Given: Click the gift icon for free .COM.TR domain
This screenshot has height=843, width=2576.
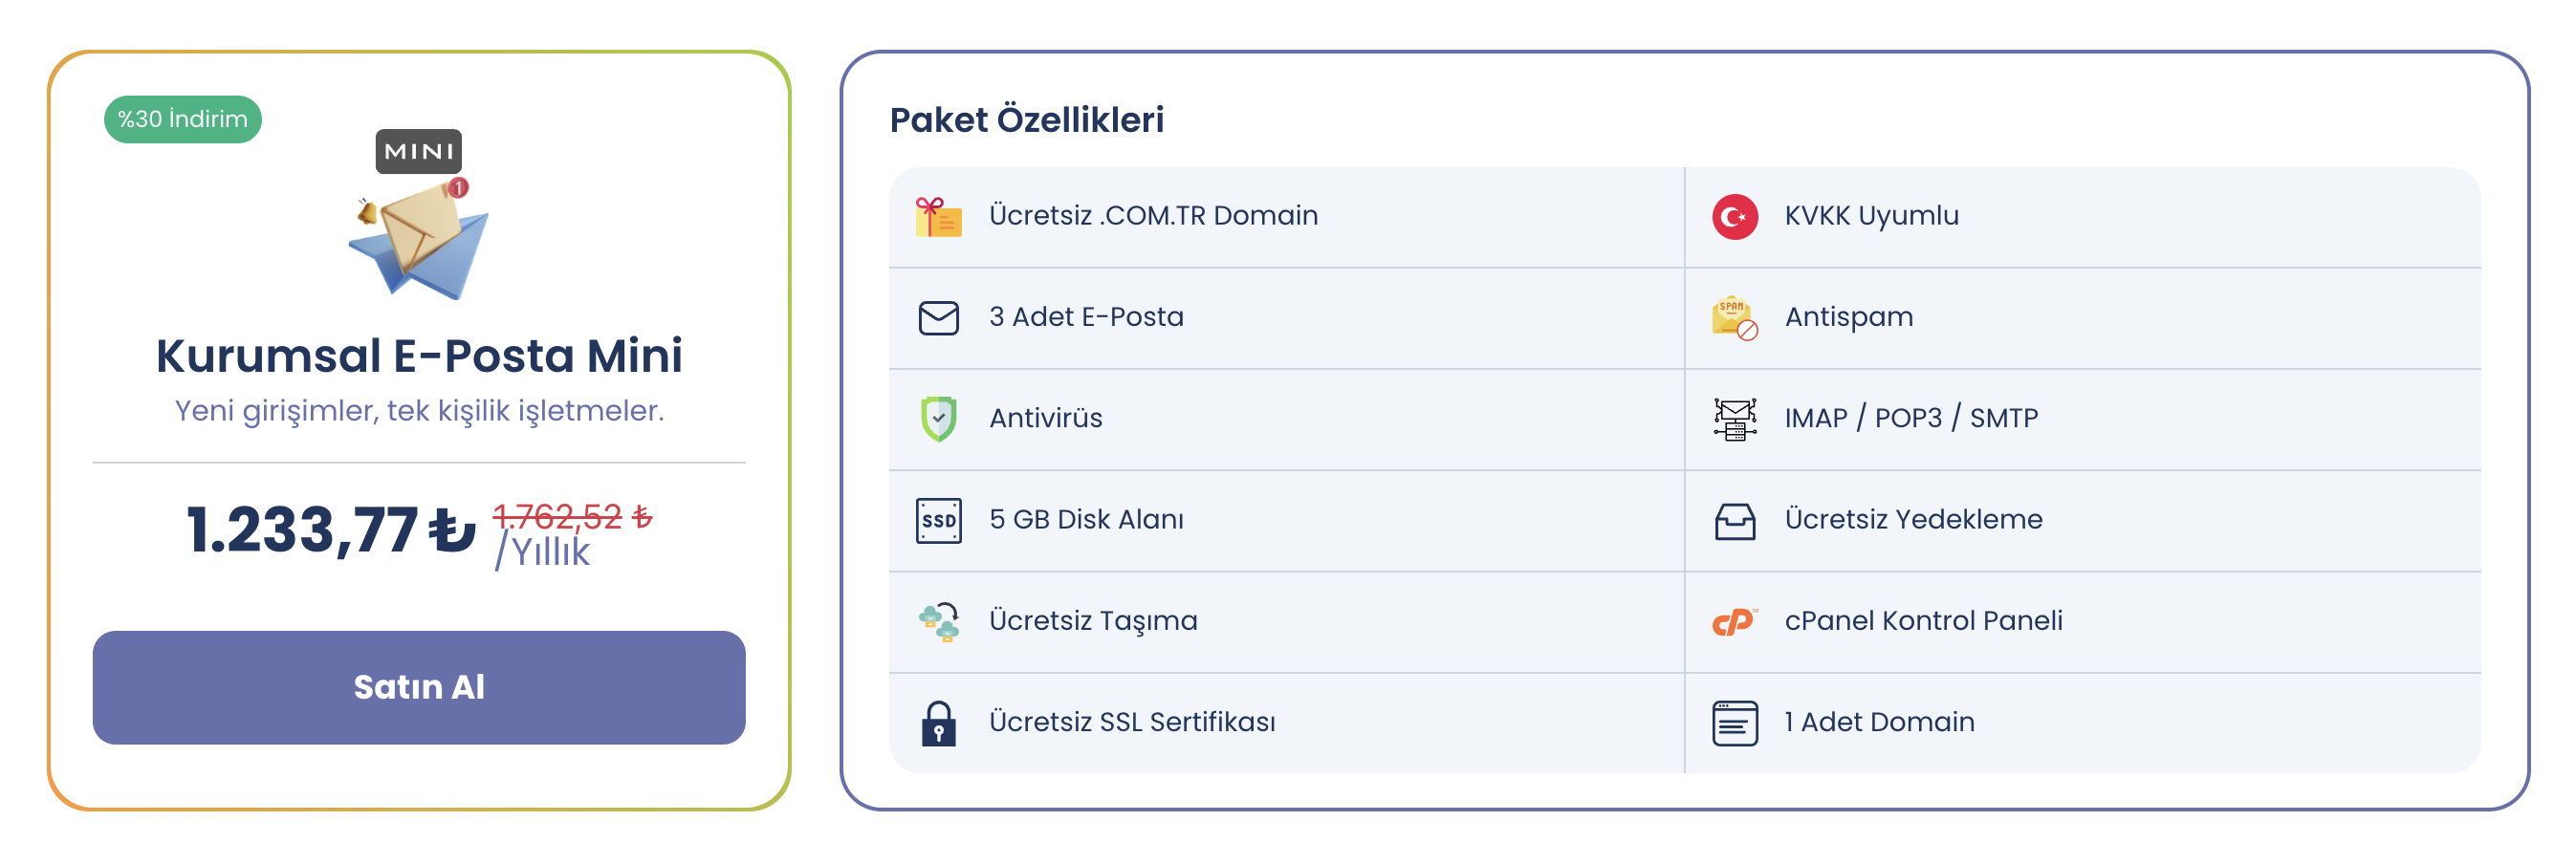Looking at the screenshot, I should coord(938,216).
